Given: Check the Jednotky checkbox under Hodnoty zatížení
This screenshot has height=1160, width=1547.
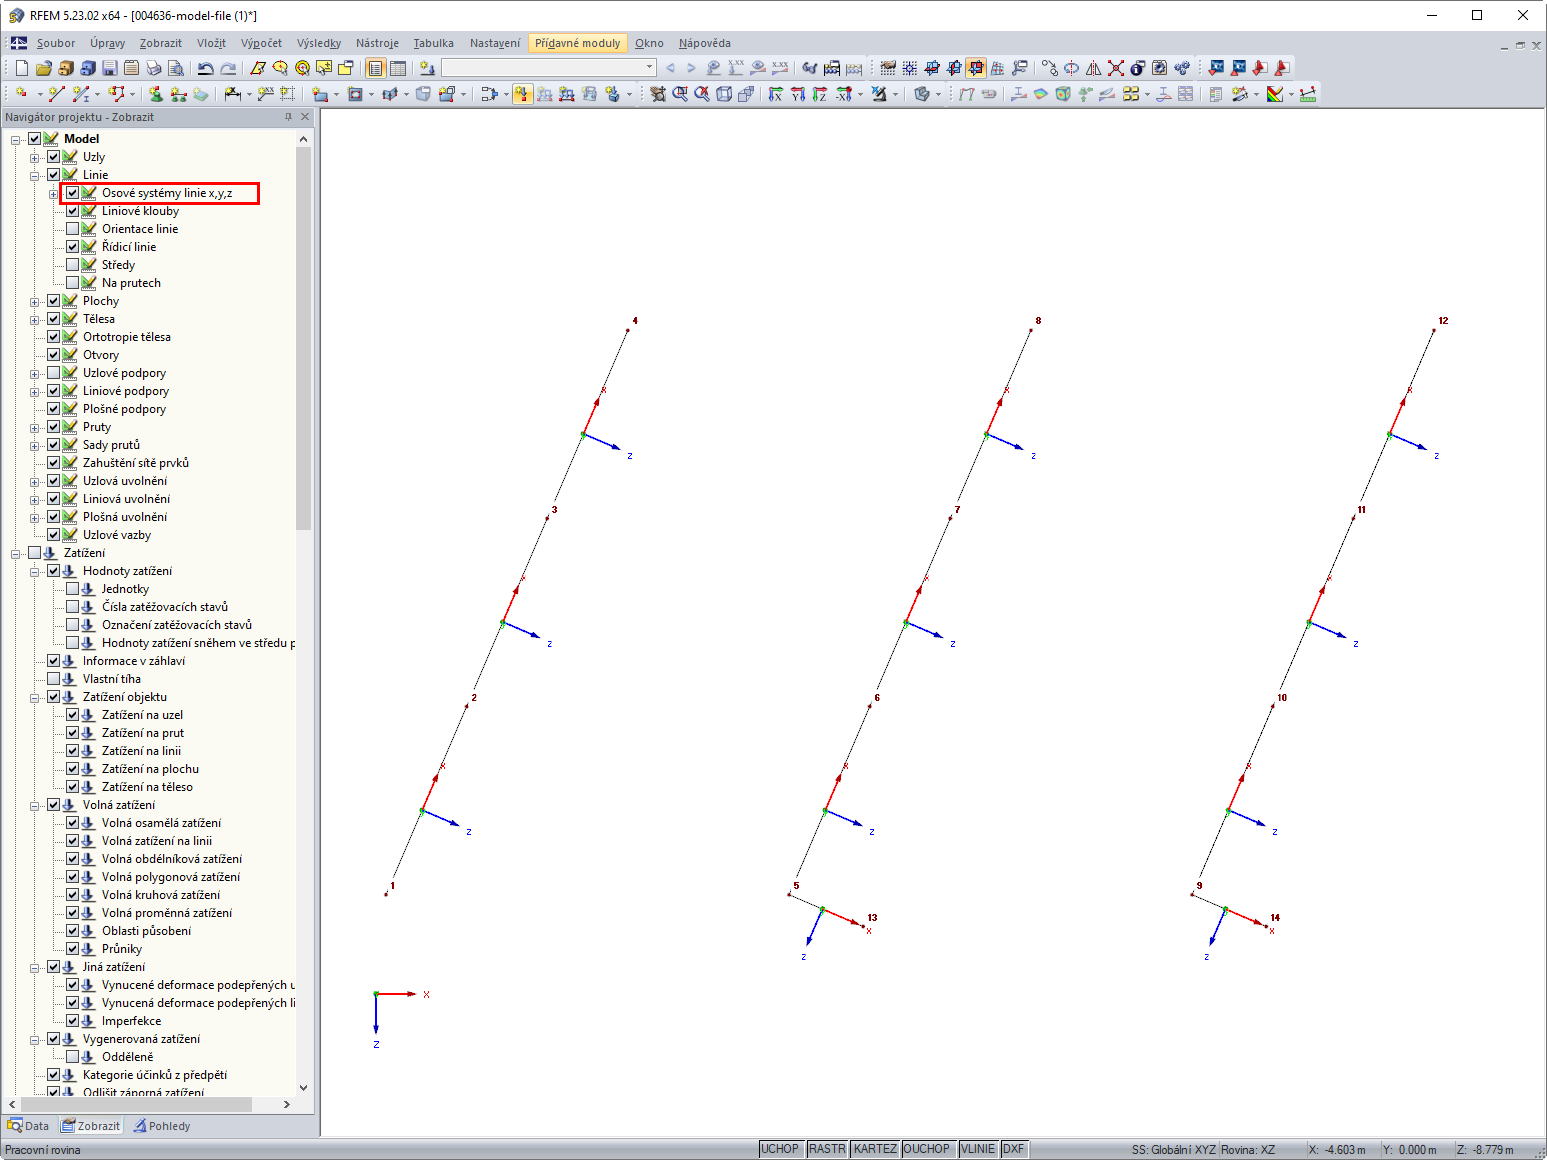Looking at the screenshot, I should pyautogui.click(x=72, y=589).
